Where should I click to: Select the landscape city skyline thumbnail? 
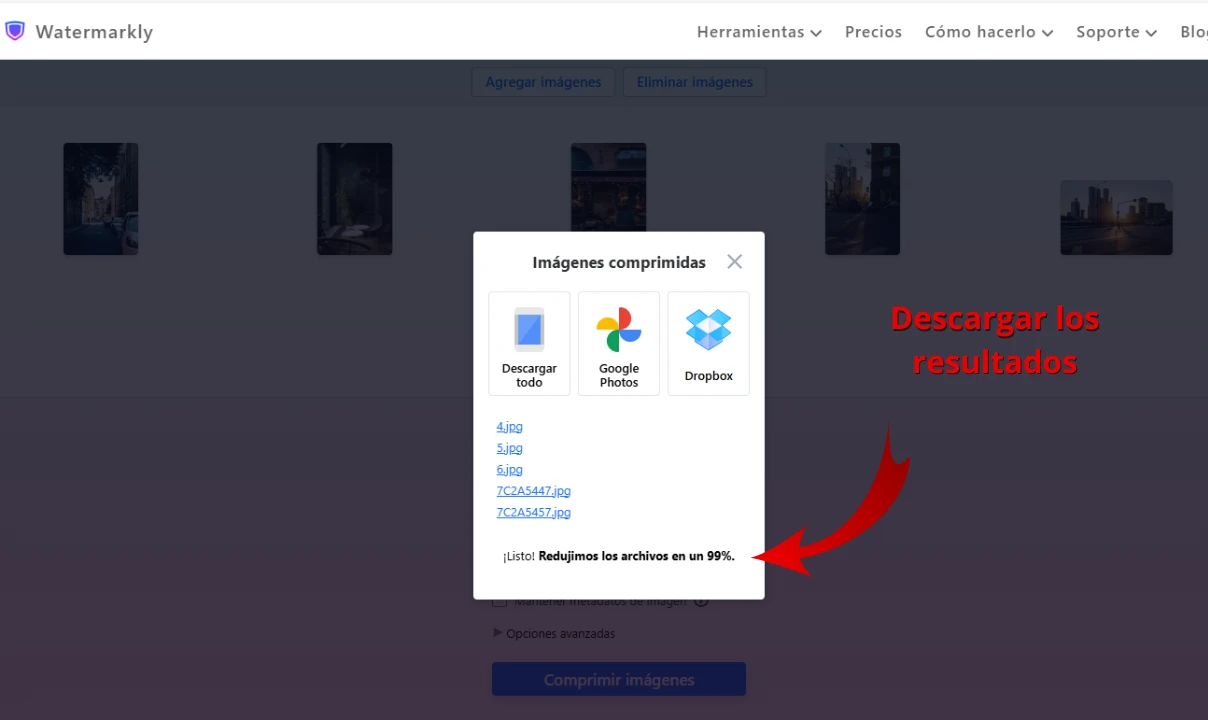point(1116,217)
